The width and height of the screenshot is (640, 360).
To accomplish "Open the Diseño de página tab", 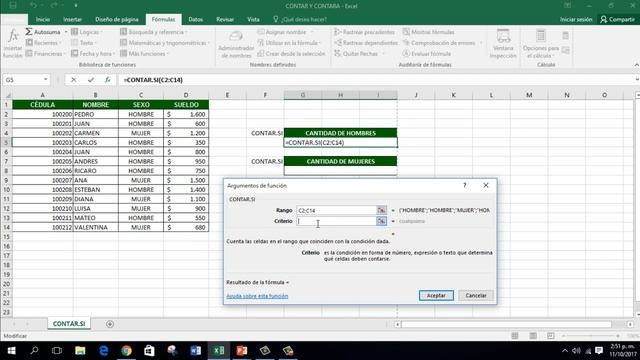I will 117,19.
